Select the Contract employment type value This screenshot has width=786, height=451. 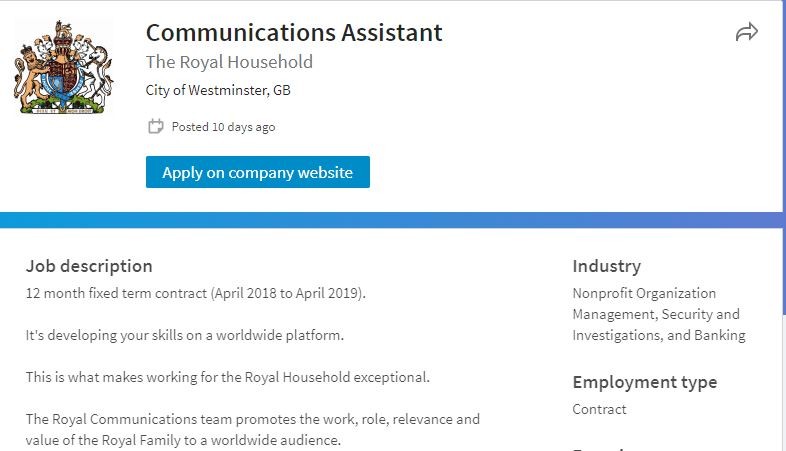[x=599, y=409]
